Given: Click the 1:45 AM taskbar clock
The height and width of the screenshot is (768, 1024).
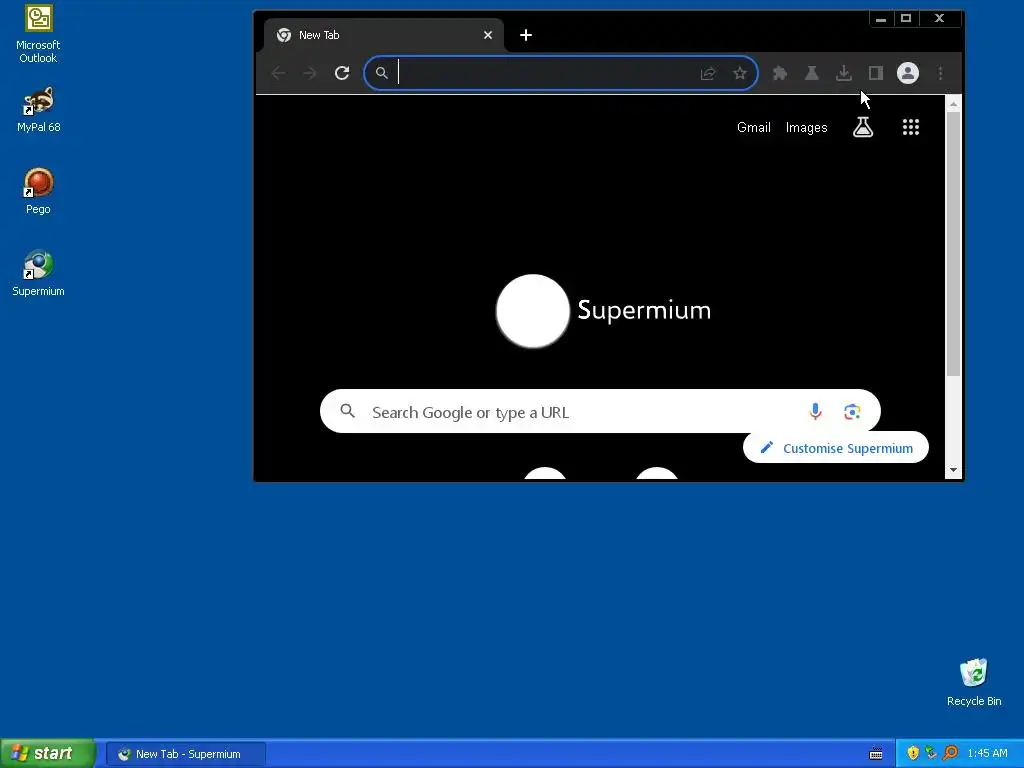Looking at the screenshot, I should click(x=987, y=753).
